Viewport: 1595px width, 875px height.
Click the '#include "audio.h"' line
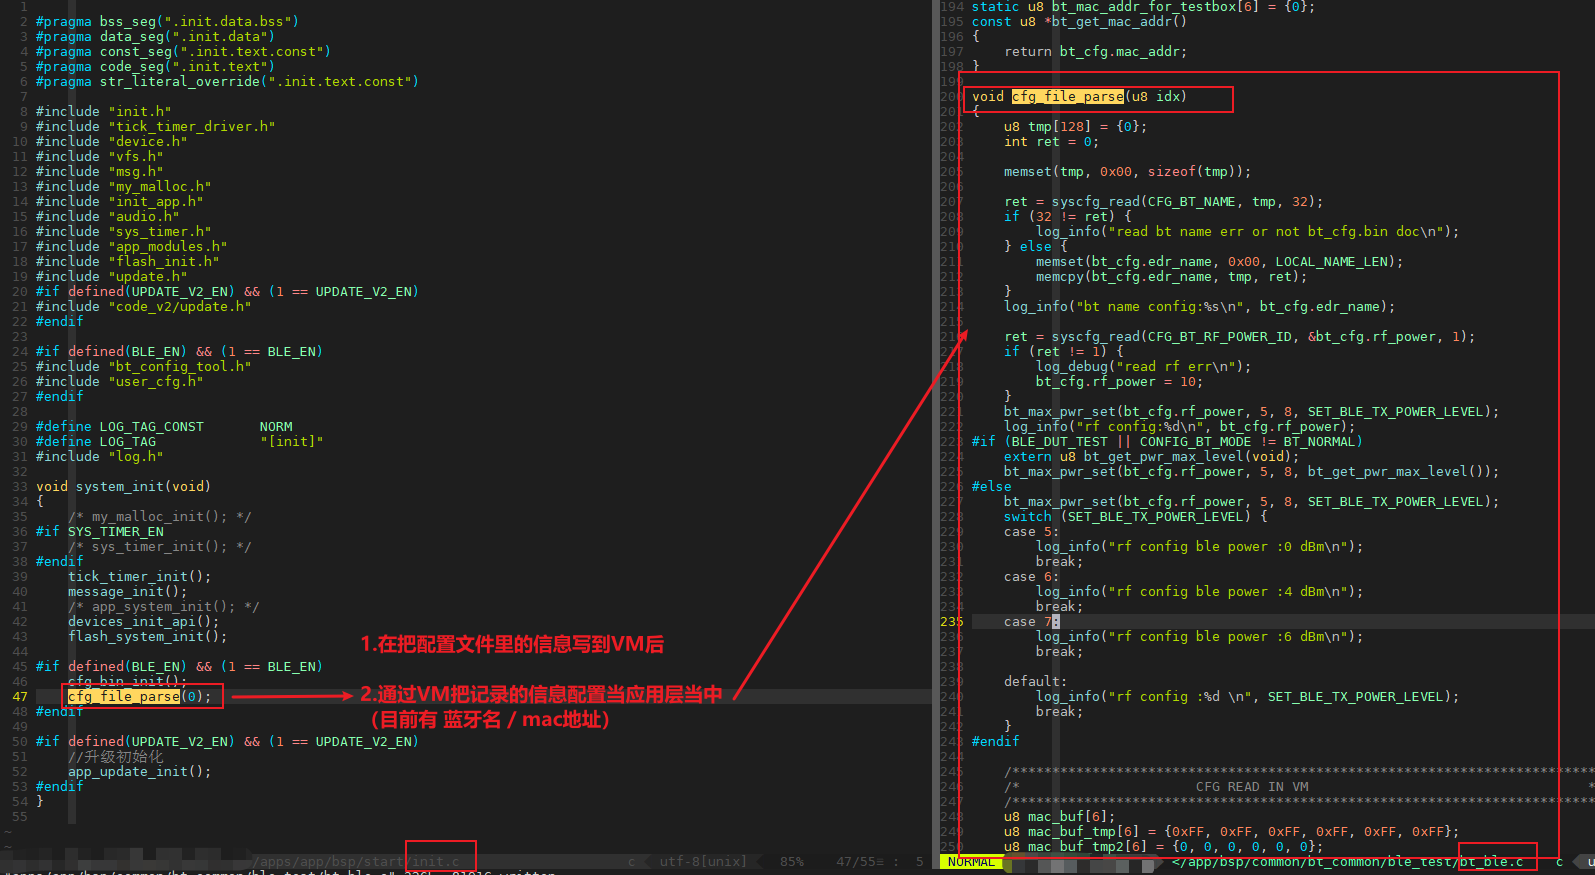[x=107, y=216]
